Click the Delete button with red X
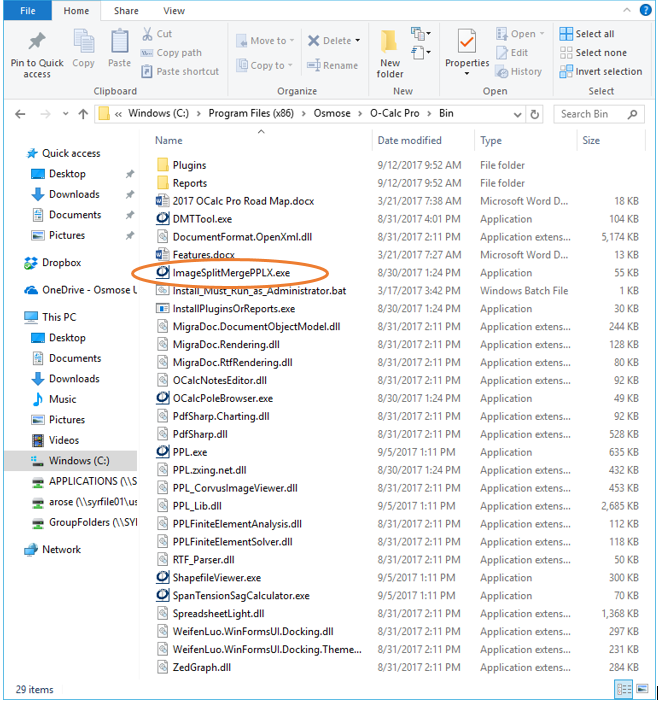 click(x=330, y=40)
